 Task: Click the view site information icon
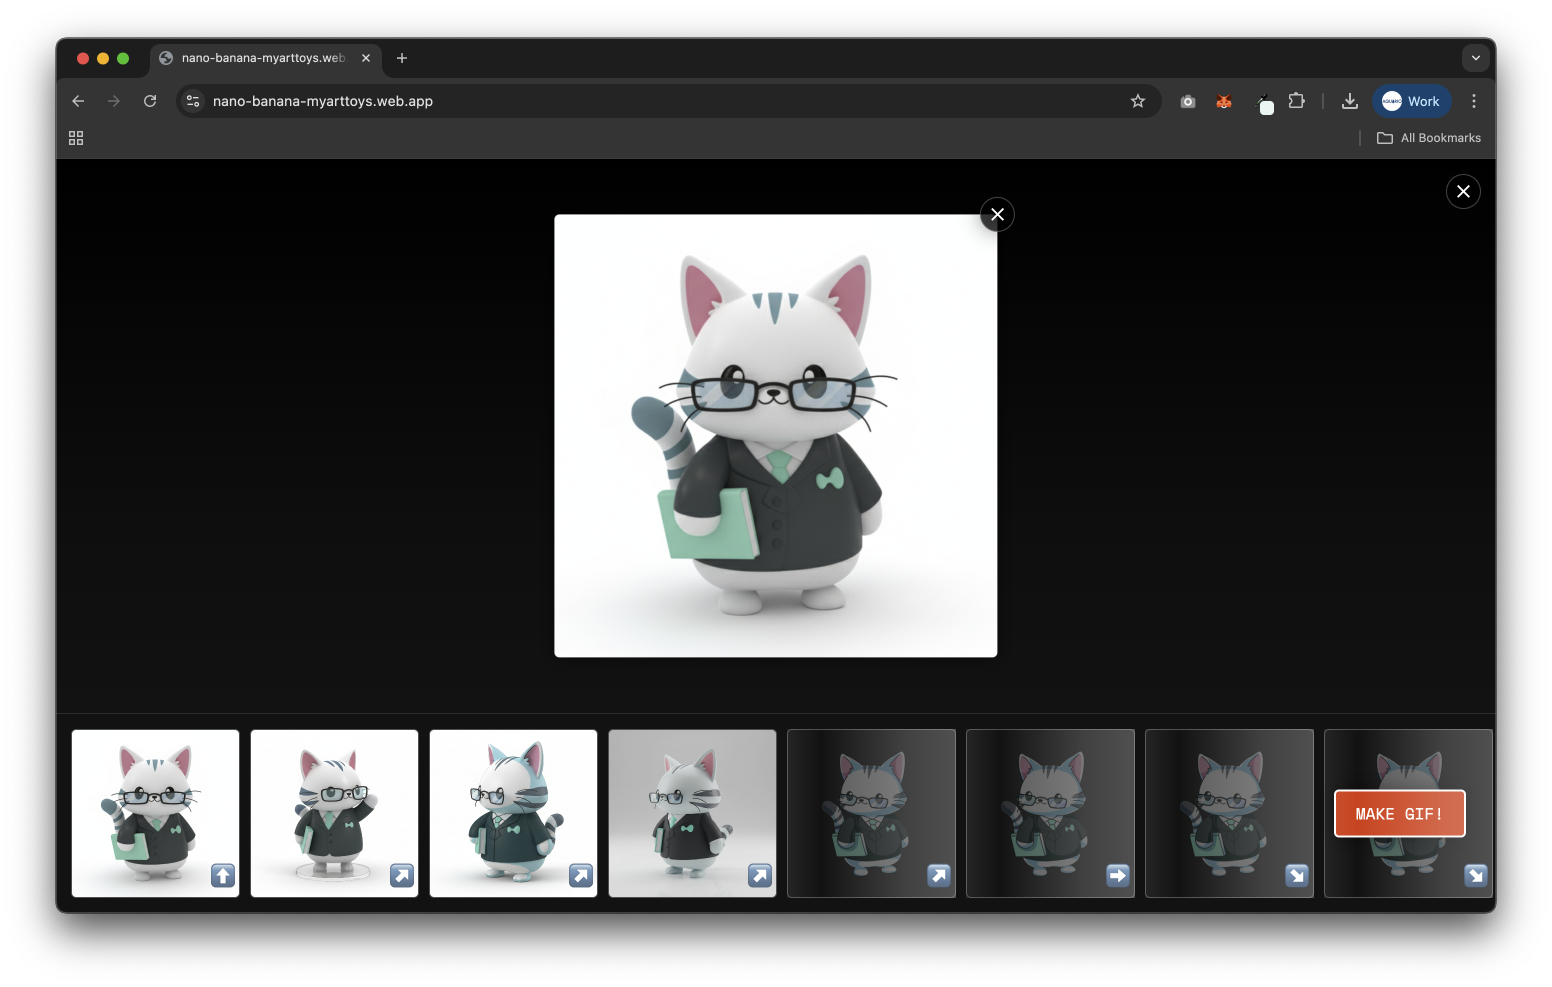[193, 101]
